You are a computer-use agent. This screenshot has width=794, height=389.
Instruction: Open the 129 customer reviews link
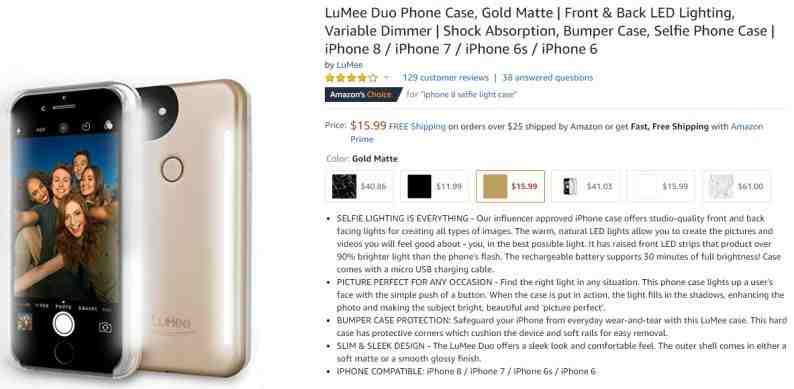tap(445, 77)
